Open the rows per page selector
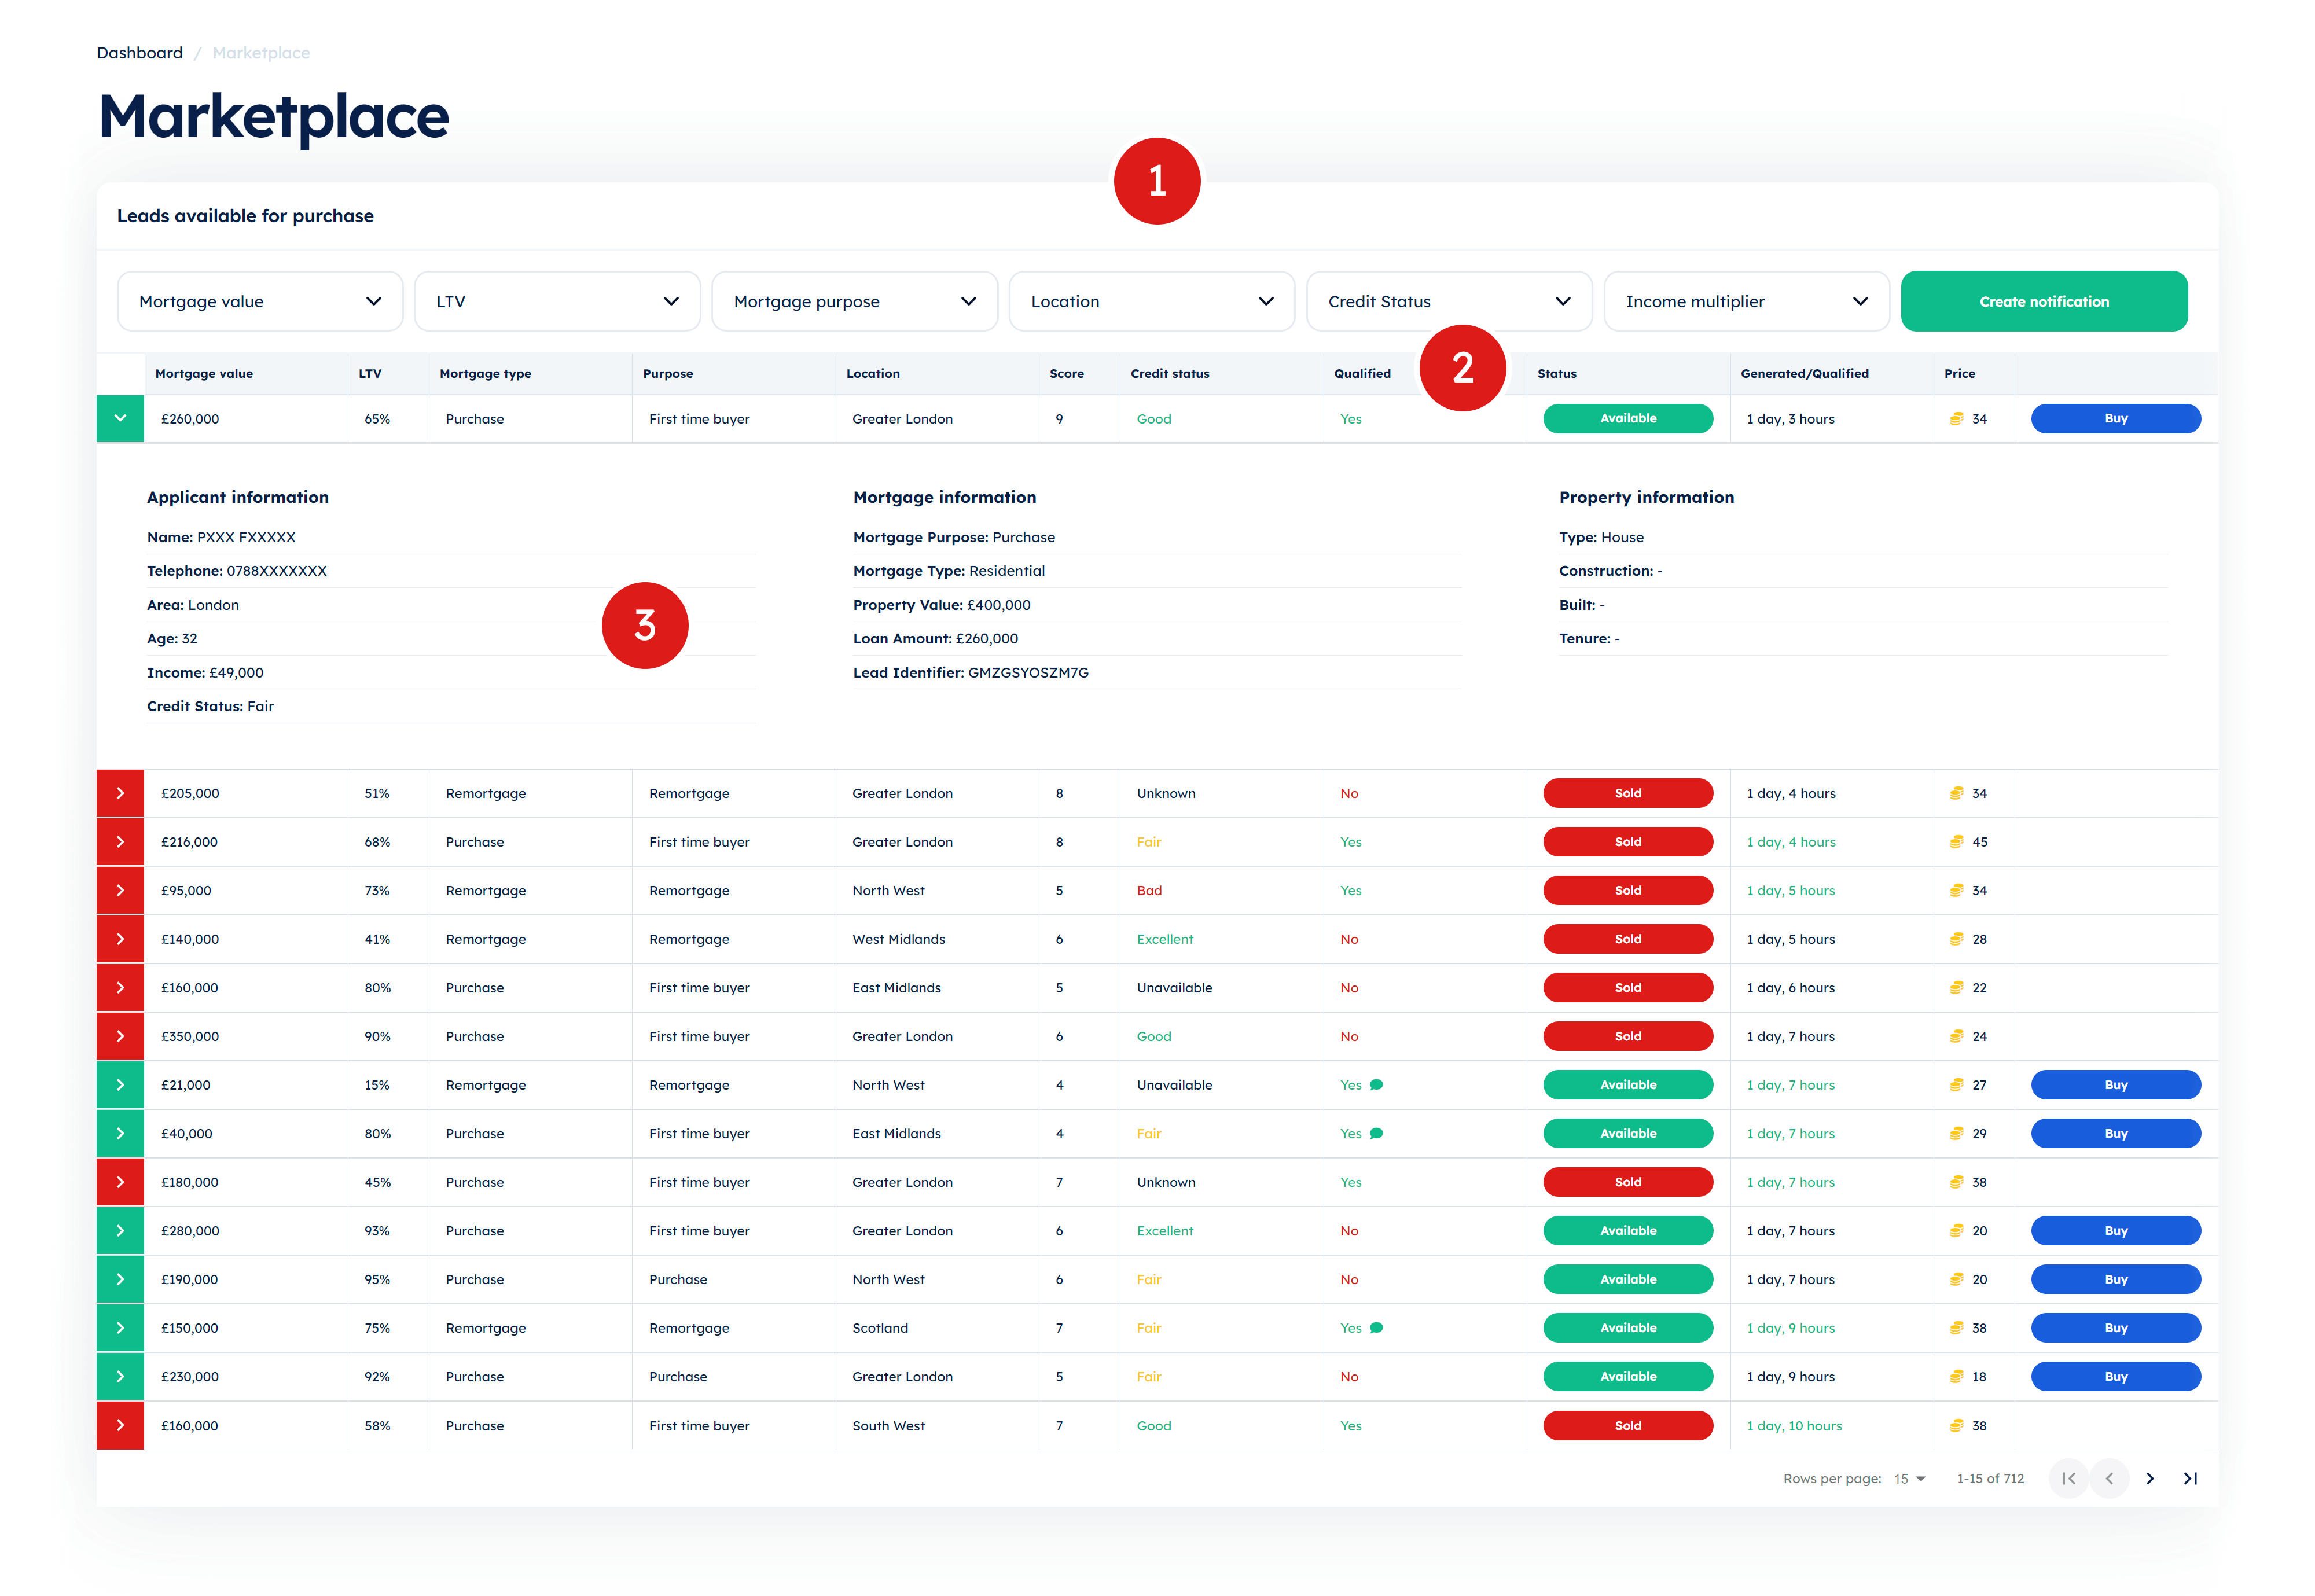This screenshot has width=2315, height=1596. click(1909, 1478)
